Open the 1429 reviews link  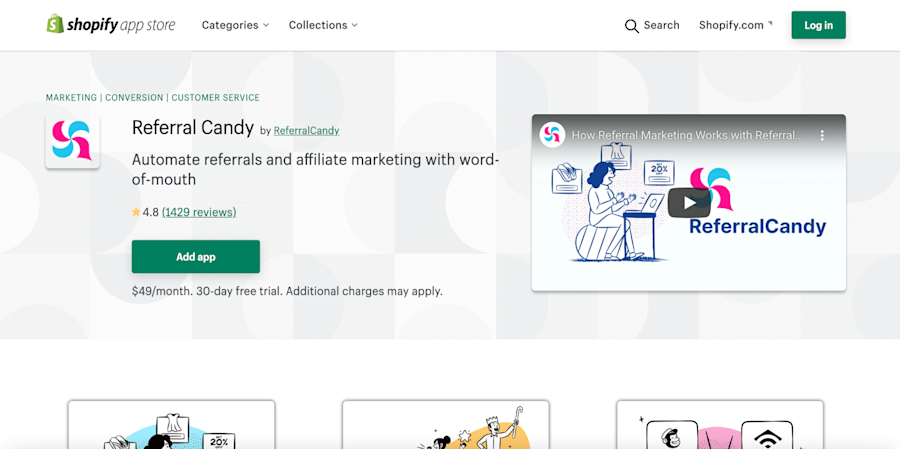pyautogui.click(x=199, y=212)
